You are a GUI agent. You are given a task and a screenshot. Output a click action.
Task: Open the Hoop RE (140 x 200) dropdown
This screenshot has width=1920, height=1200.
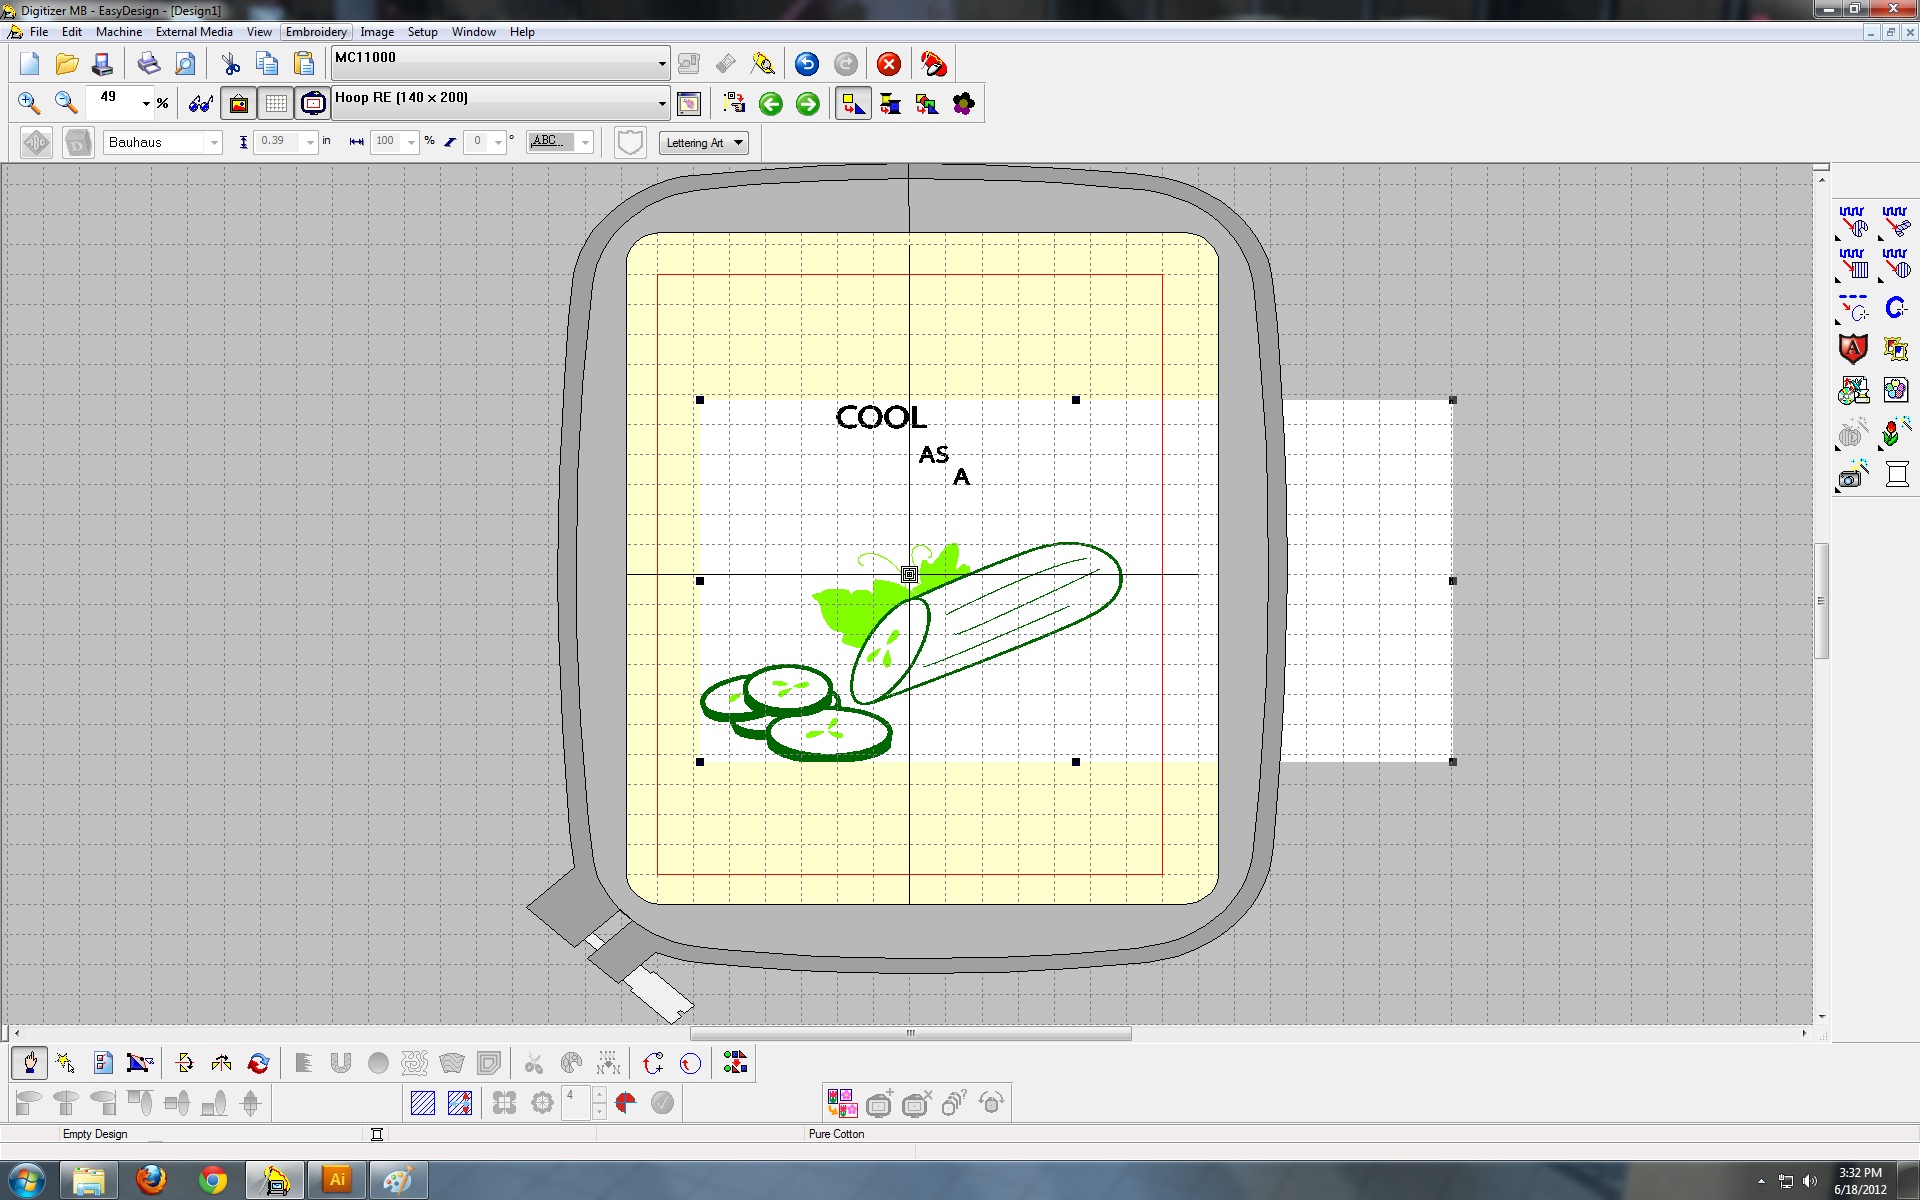coord(661,103)
